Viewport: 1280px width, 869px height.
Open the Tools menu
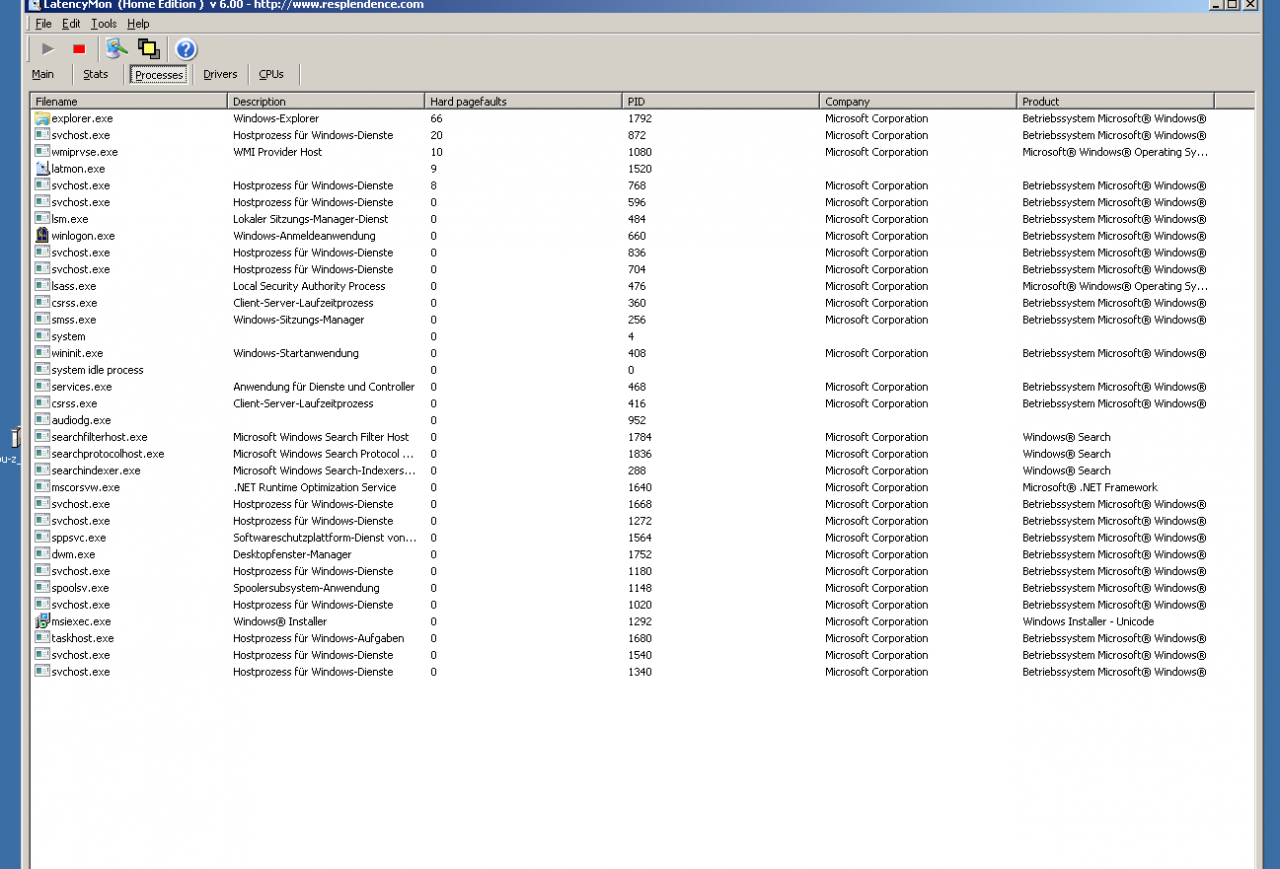pos(104,24)
